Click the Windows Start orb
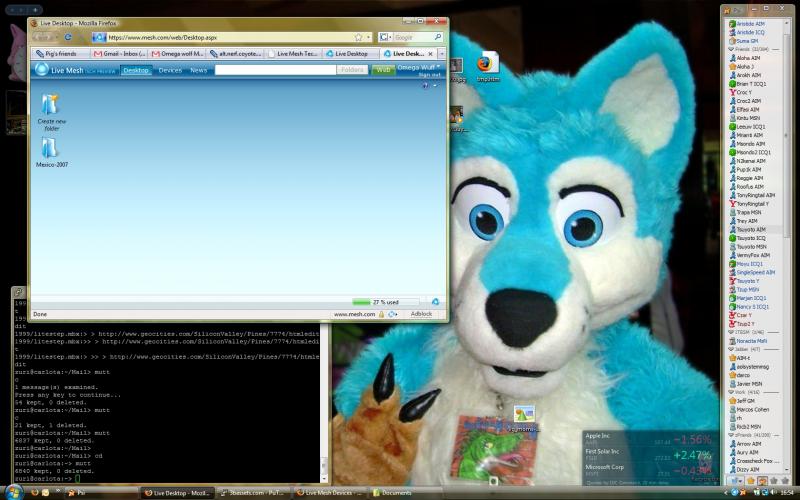Screen dimensions: 800x500 coord(12,492)
